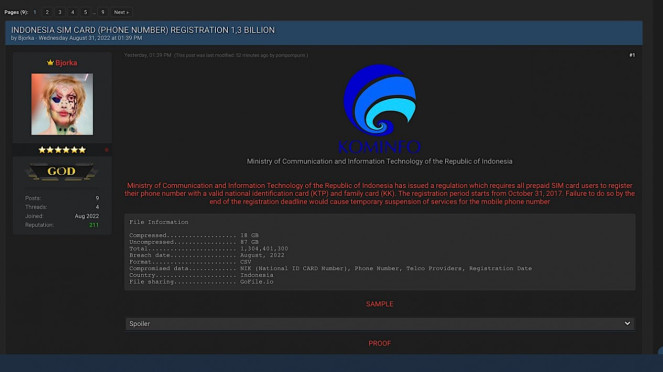Click the reputation value 211

click(x=94, y=225)
